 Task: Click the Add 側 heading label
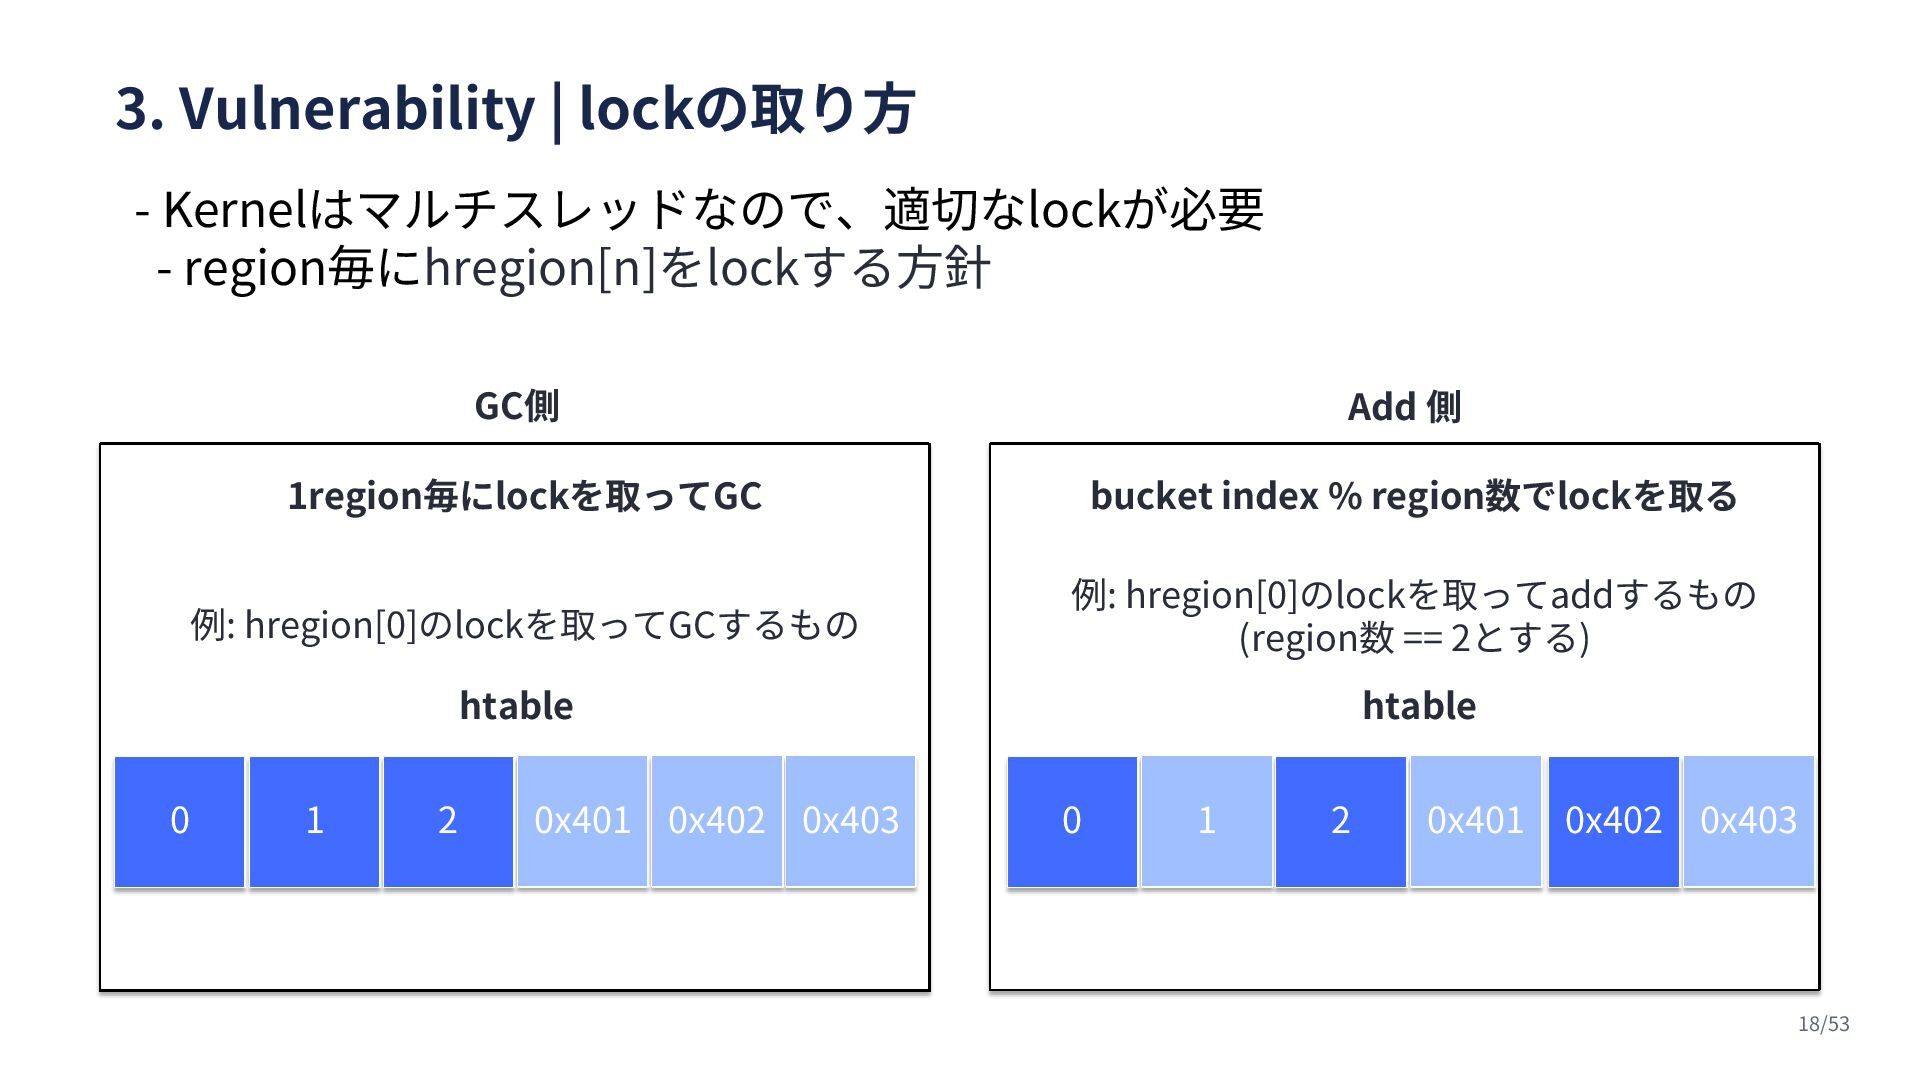(x=1404, y=407)
